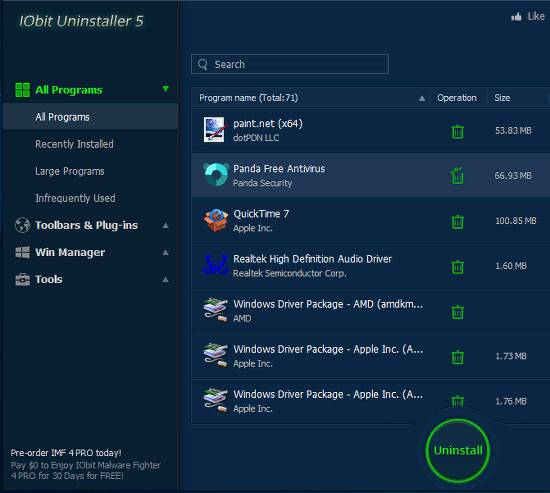Open the All Programs sub-item
The width and height of the screenshot is (550, 493).
[x=90, y=117]
